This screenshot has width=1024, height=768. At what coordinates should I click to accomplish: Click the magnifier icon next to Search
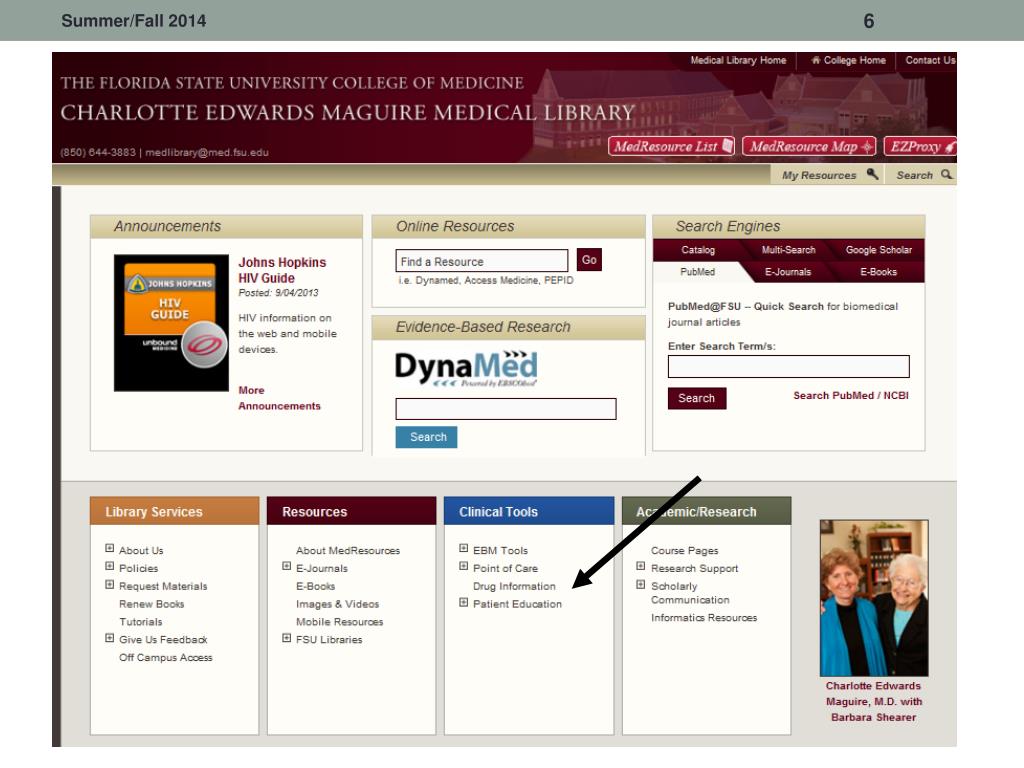coord(946,174)
